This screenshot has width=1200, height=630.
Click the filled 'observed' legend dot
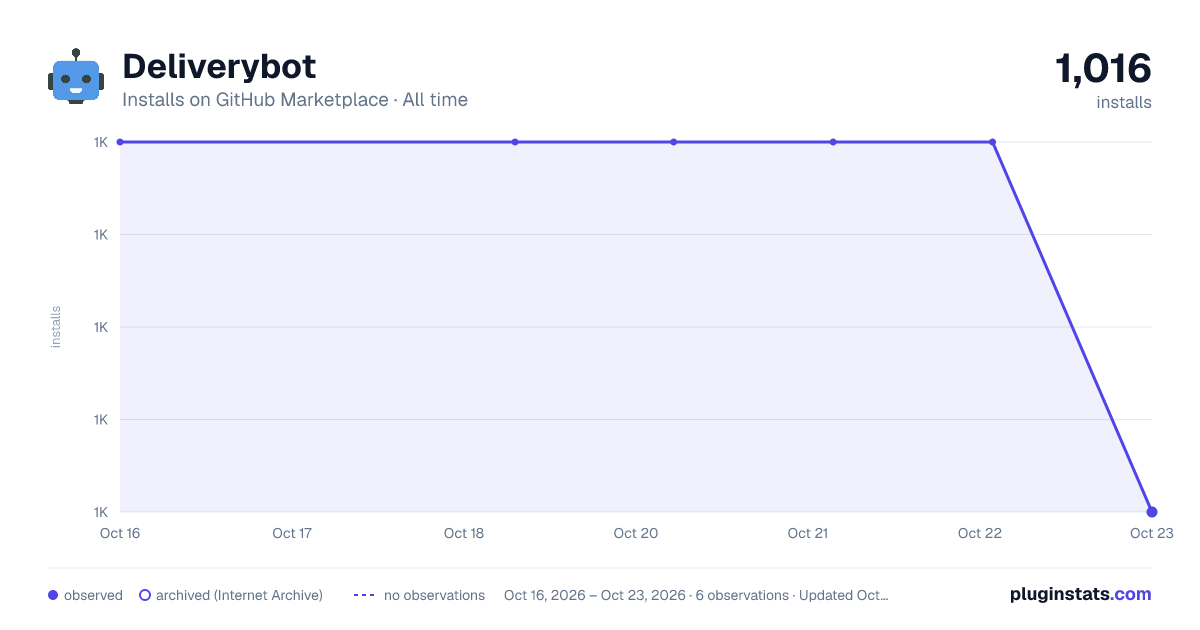(x=53, y=595)
